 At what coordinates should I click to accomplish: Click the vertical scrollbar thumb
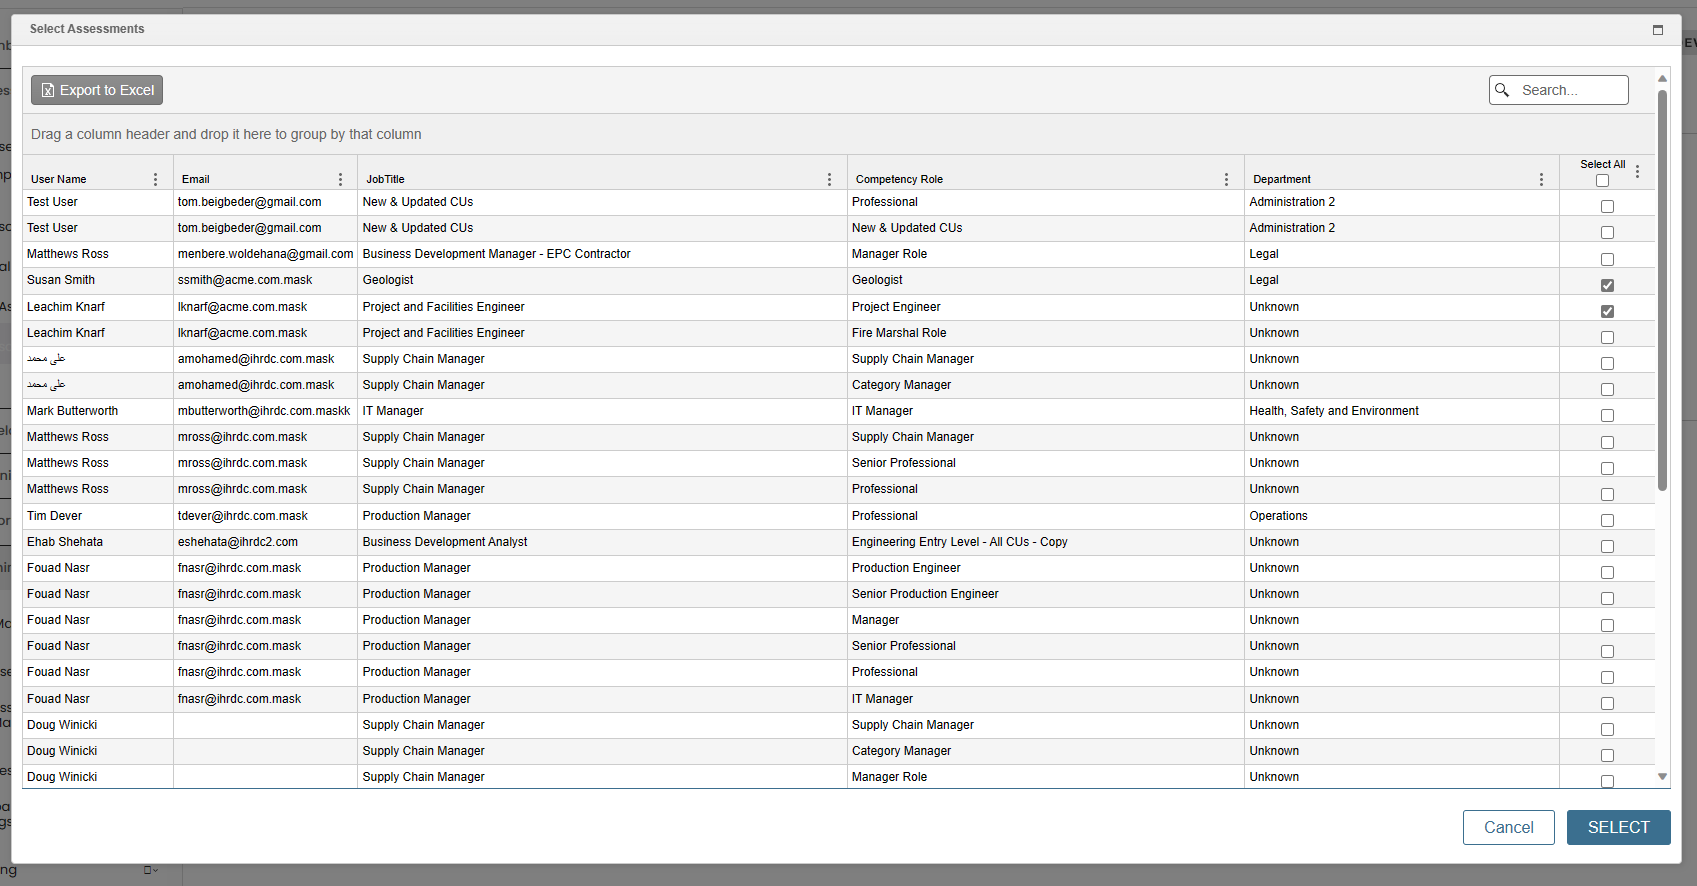point(1662,290)
